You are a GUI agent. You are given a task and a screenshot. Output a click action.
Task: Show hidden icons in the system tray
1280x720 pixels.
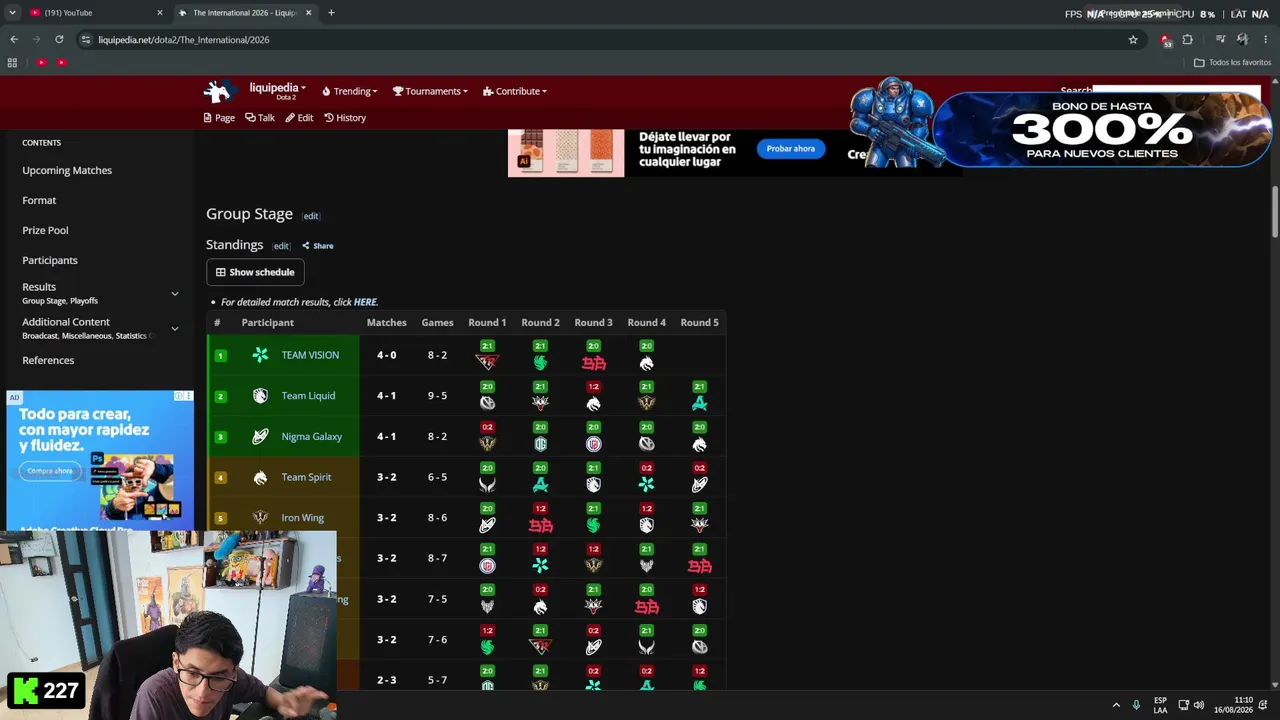point(1116,705)
